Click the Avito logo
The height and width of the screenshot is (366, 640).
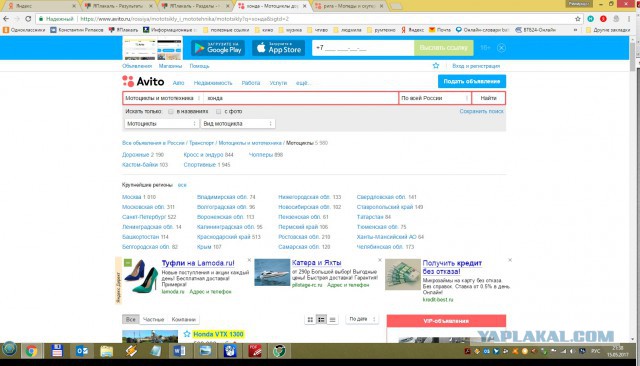143,82
